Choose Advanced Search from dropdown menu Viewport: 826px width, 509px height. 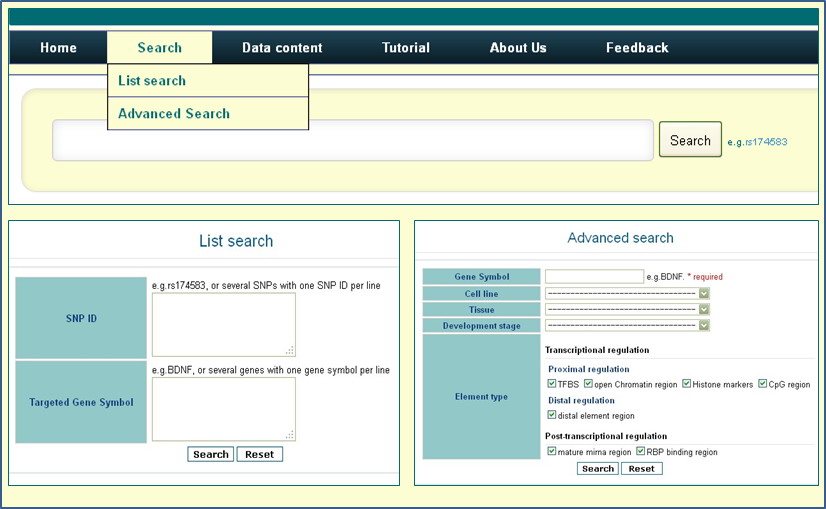tap(174, 114)
